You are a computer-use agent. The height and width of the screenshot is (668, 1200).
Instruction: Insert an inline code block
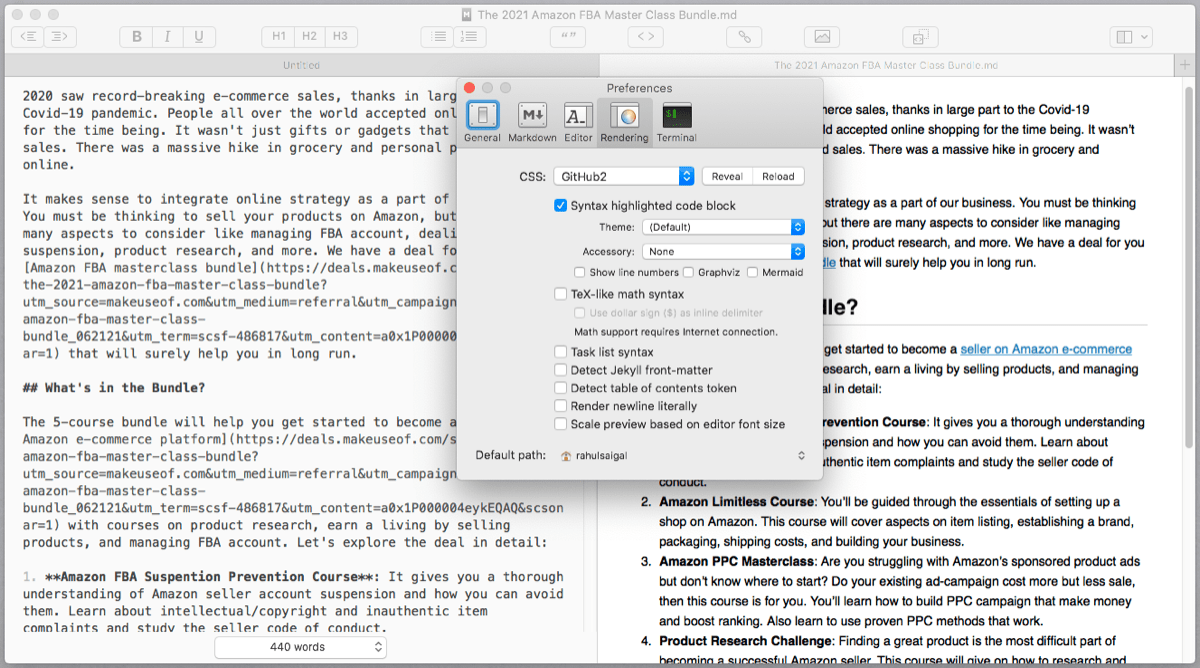coord(646,37)
